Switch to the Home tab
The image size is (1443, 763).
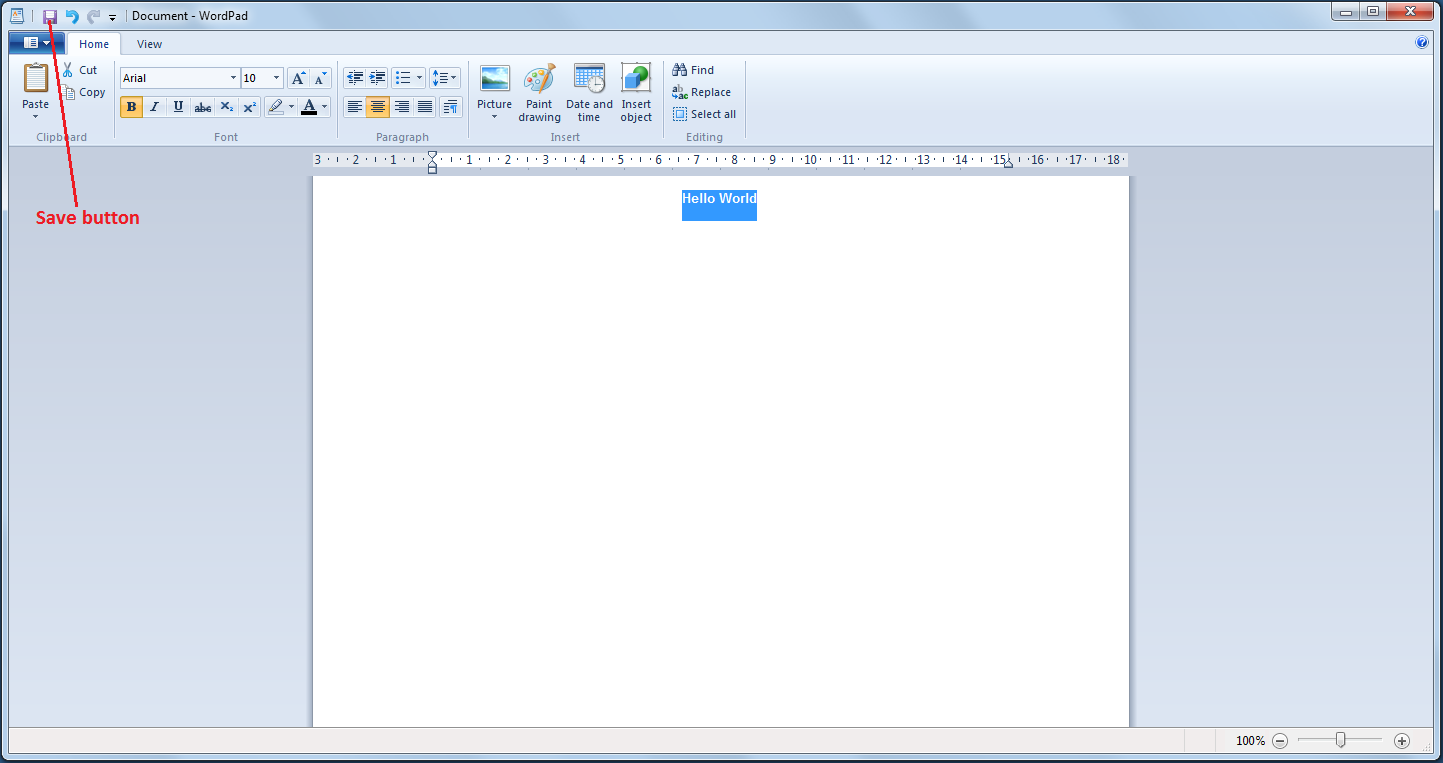pos(94,44)
